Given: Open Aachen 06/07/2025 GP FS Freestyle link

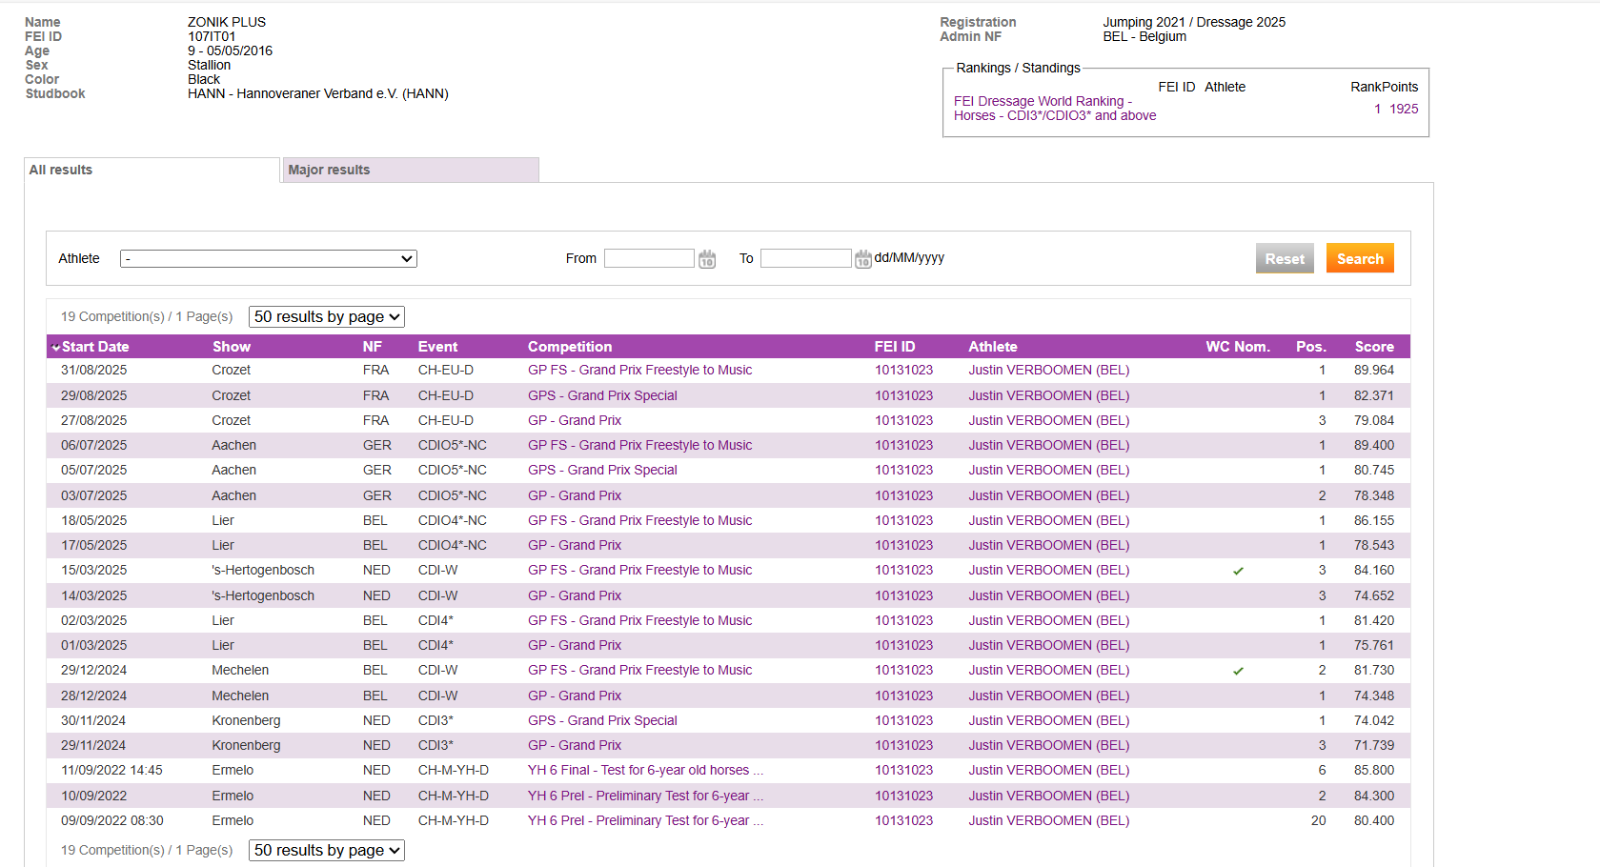Looking at the screenshot, I should tap(640, 446).
